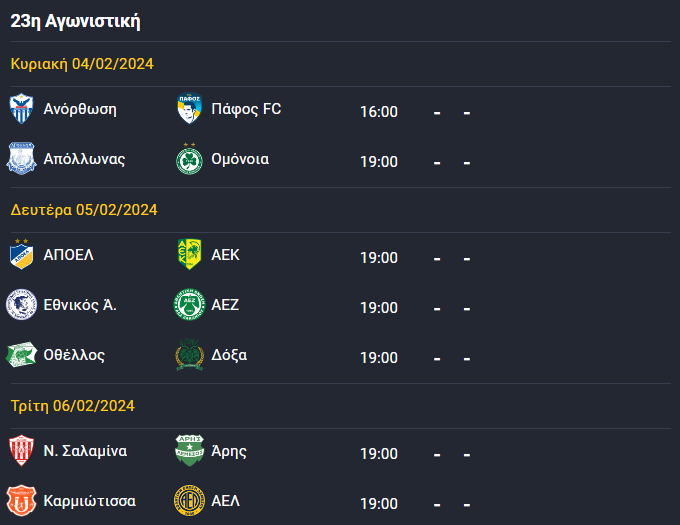Viewport: 680px width, 525px height.
Task: Select the Δευτέρα 05/02/2024 date heading
Action: tap(84, 210)
